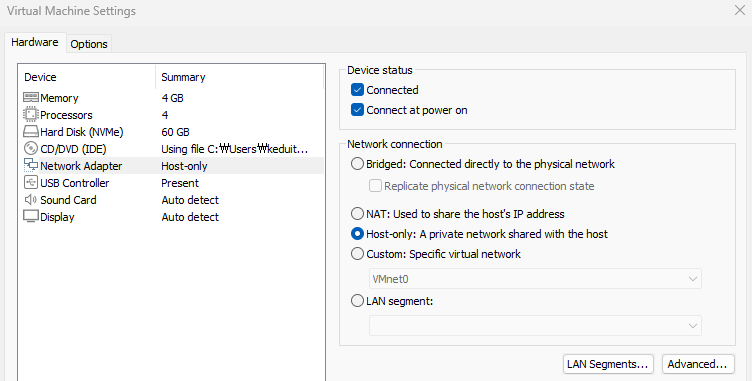
Task: Select the Host-only radio button
Action: tap(357, 234)
